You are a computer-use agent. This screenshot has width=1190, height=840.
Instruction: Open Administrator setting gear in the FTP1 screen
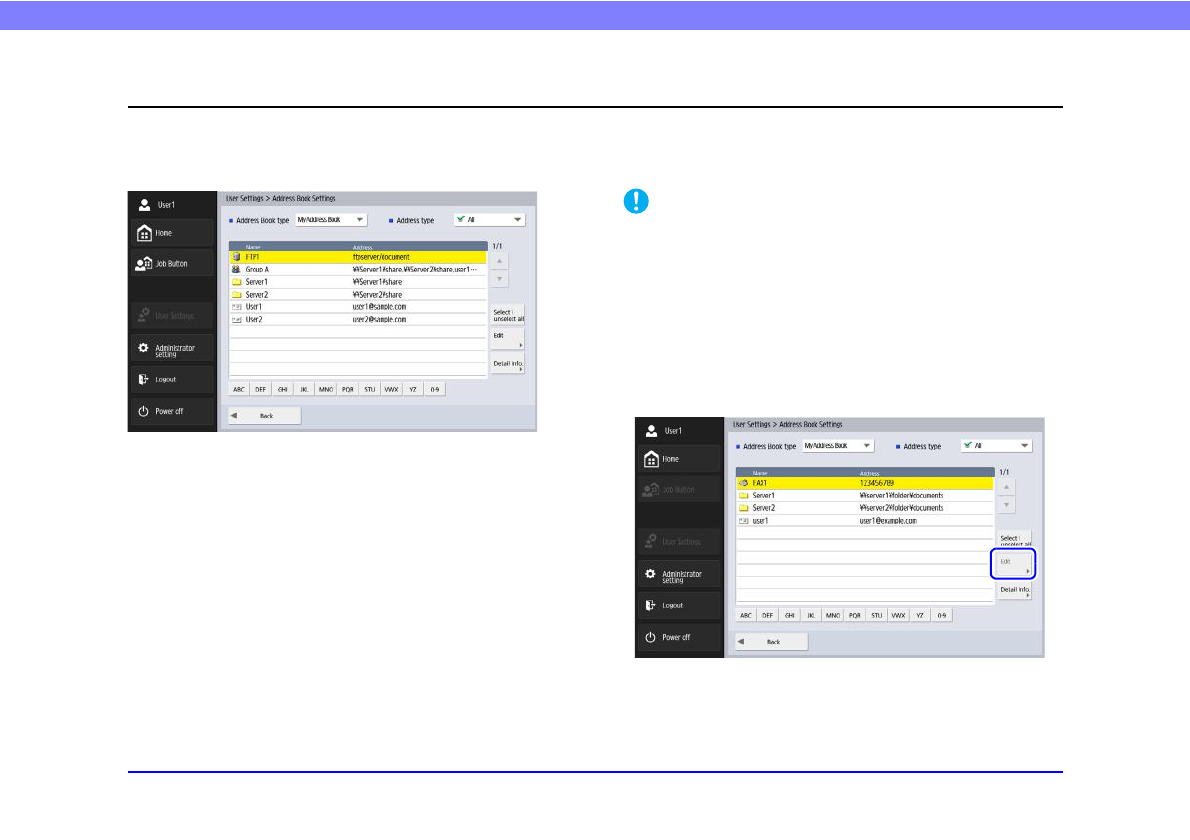click(143, 348)
